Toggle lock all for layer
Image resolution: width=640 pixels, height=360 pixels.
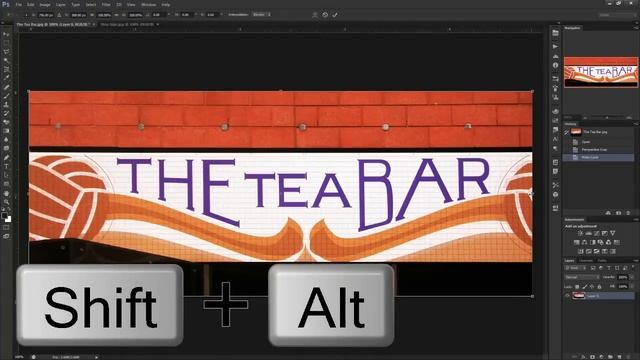pos(599,287)
